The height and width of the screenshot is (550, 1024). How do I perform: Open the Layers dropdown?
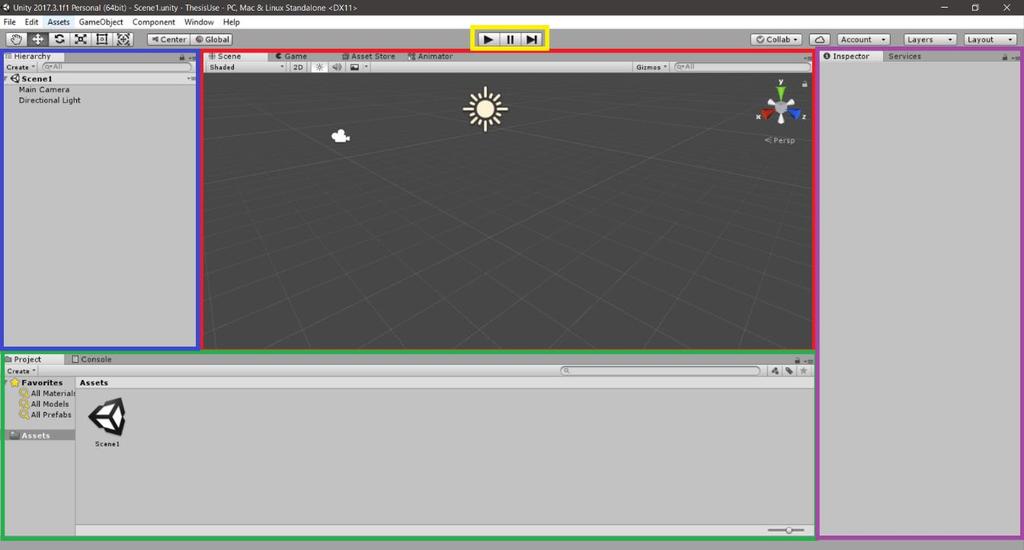coord(930,39)
